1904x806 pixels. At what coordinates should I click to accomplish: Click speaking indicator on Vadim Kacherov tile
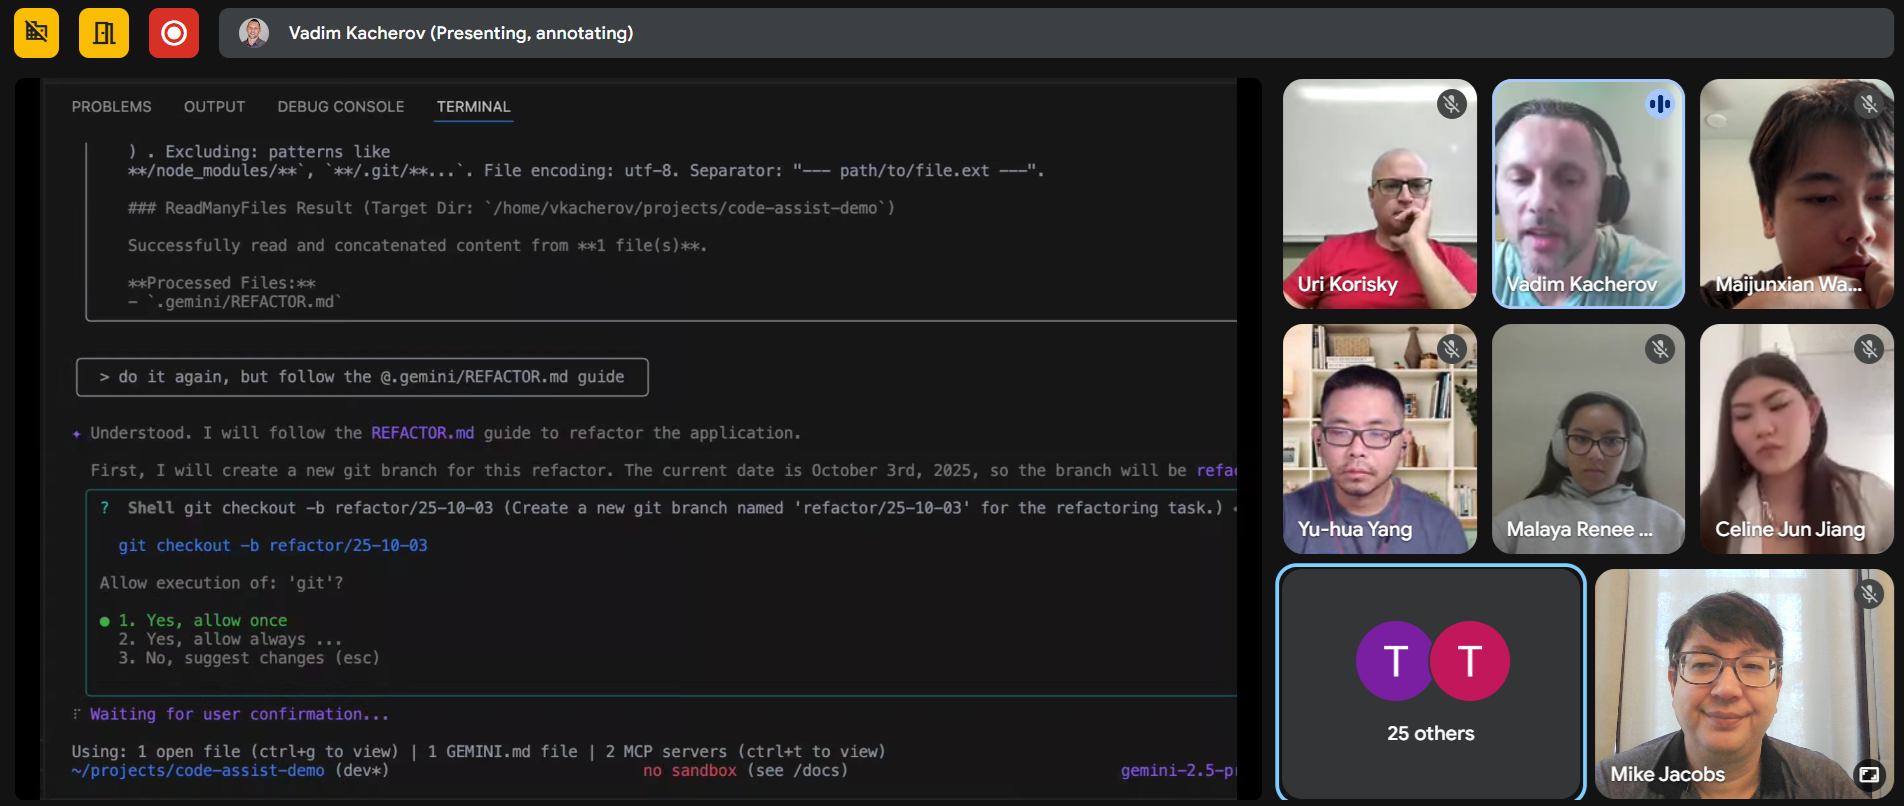[1660, 104]
